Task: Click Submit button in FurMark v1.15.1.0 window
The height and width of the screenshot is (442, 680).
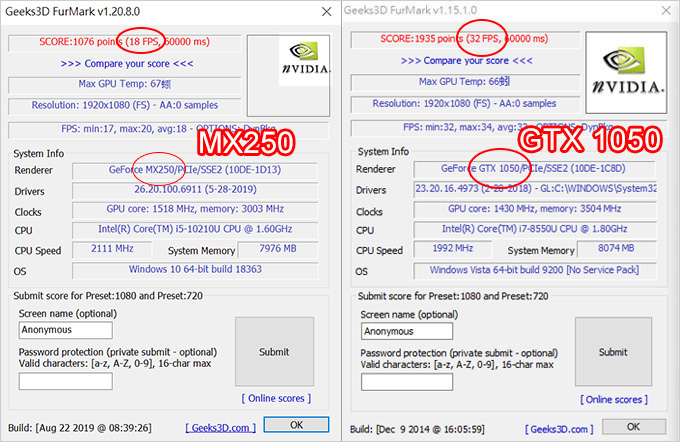Action: [x=613, y=352]
